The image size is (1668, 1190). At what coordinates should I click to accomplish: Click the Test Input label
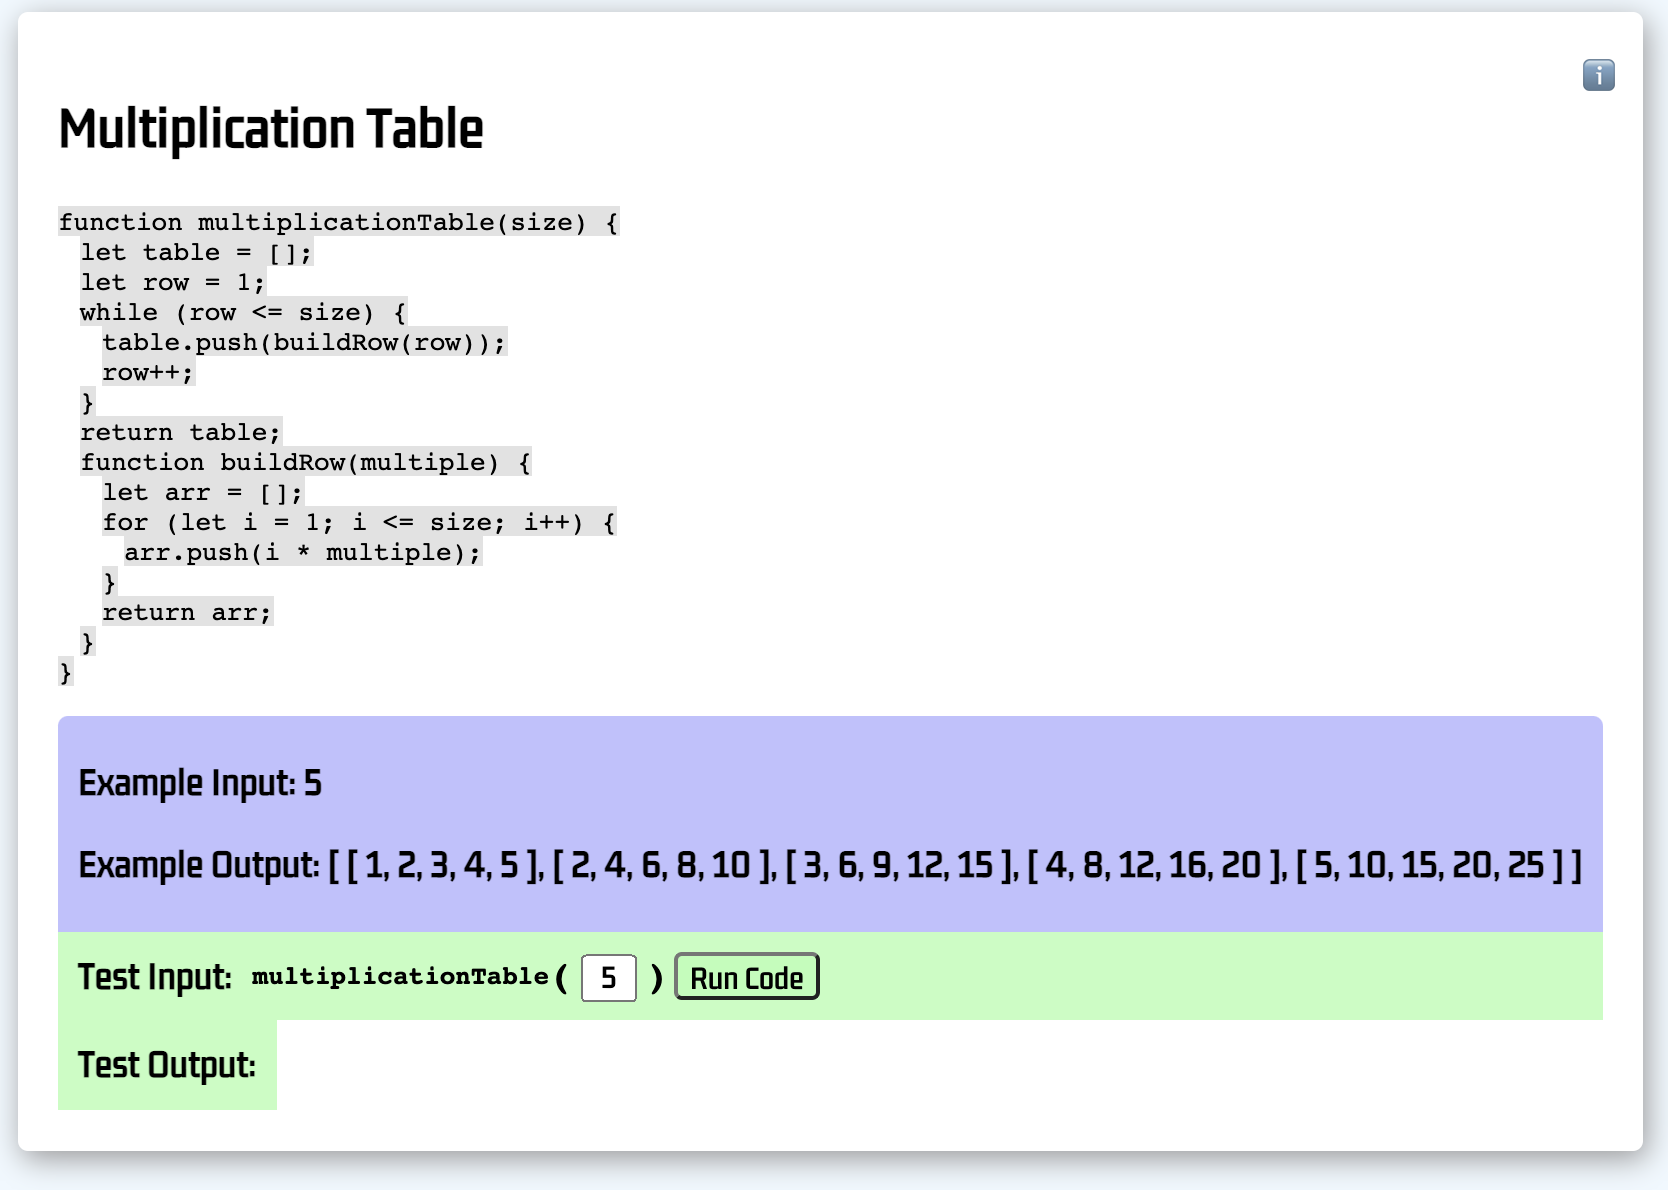(153, 977)
